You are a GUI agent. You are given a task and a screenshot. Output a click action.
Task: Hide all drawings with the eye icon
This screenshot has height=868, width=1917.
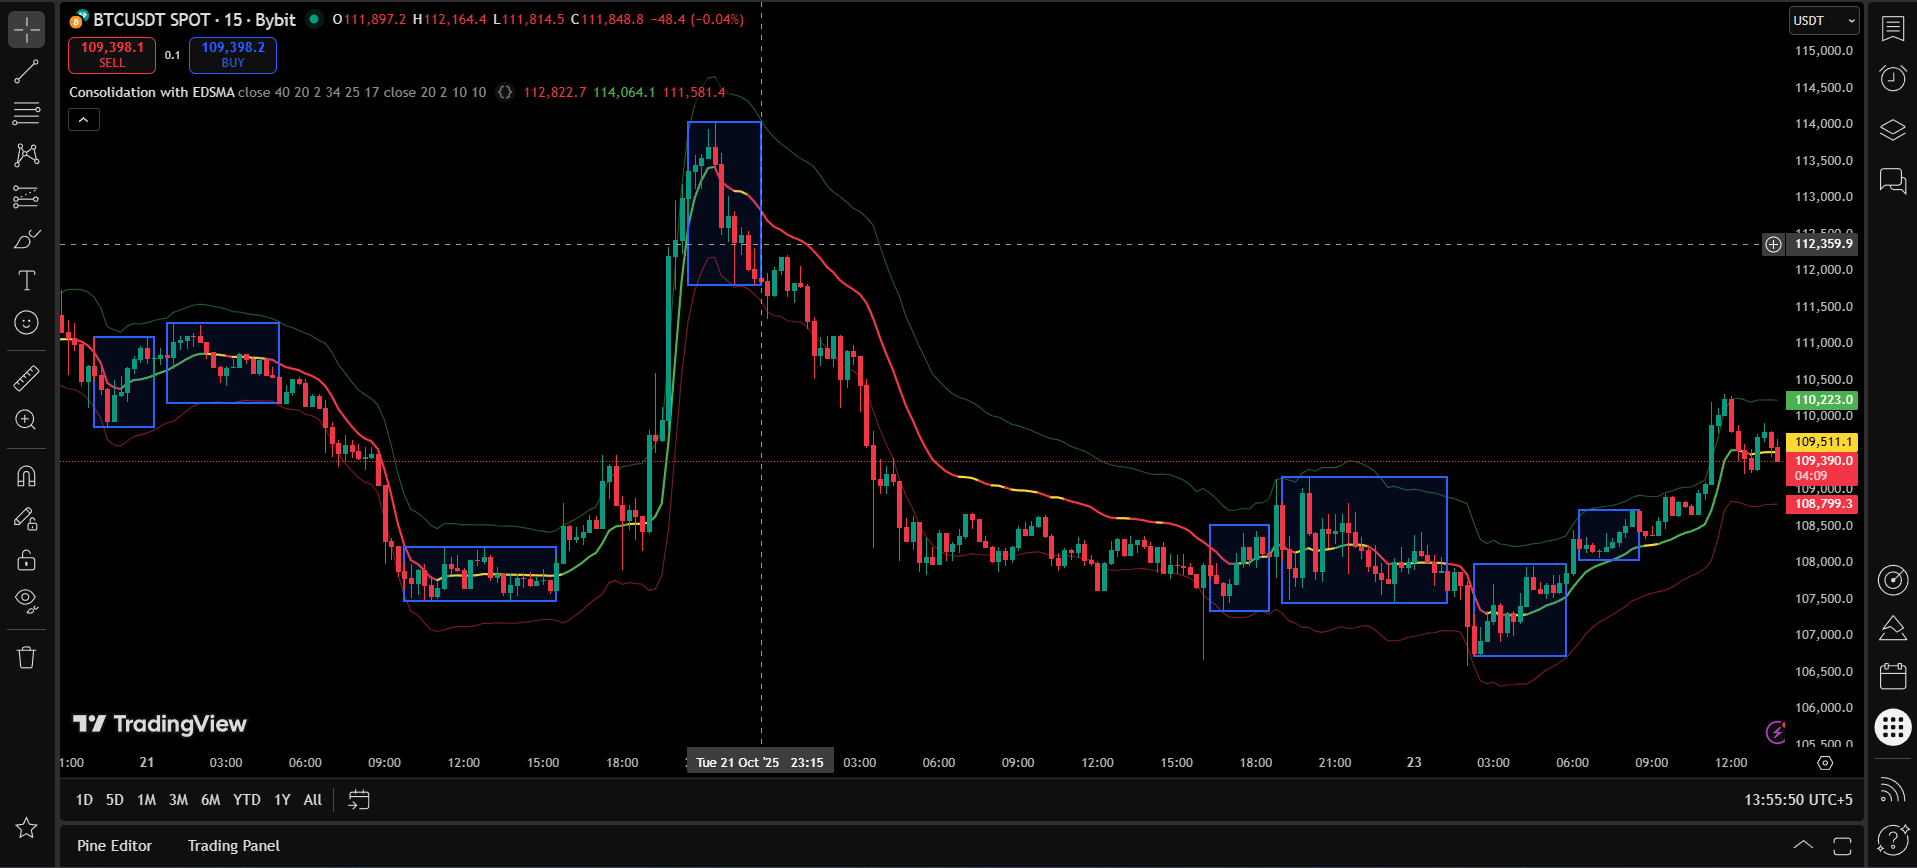tap(26, 600)
